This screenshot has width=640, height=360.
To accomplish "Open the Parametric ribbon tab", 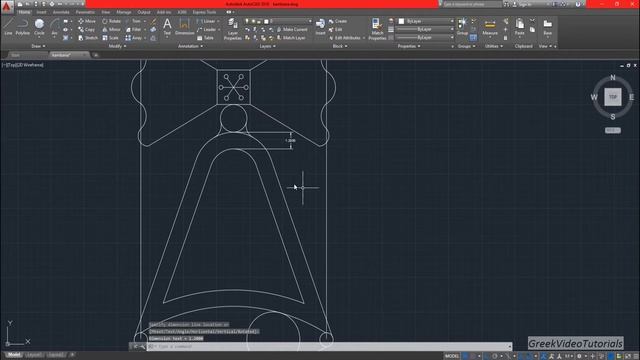I will click(85, 12).
